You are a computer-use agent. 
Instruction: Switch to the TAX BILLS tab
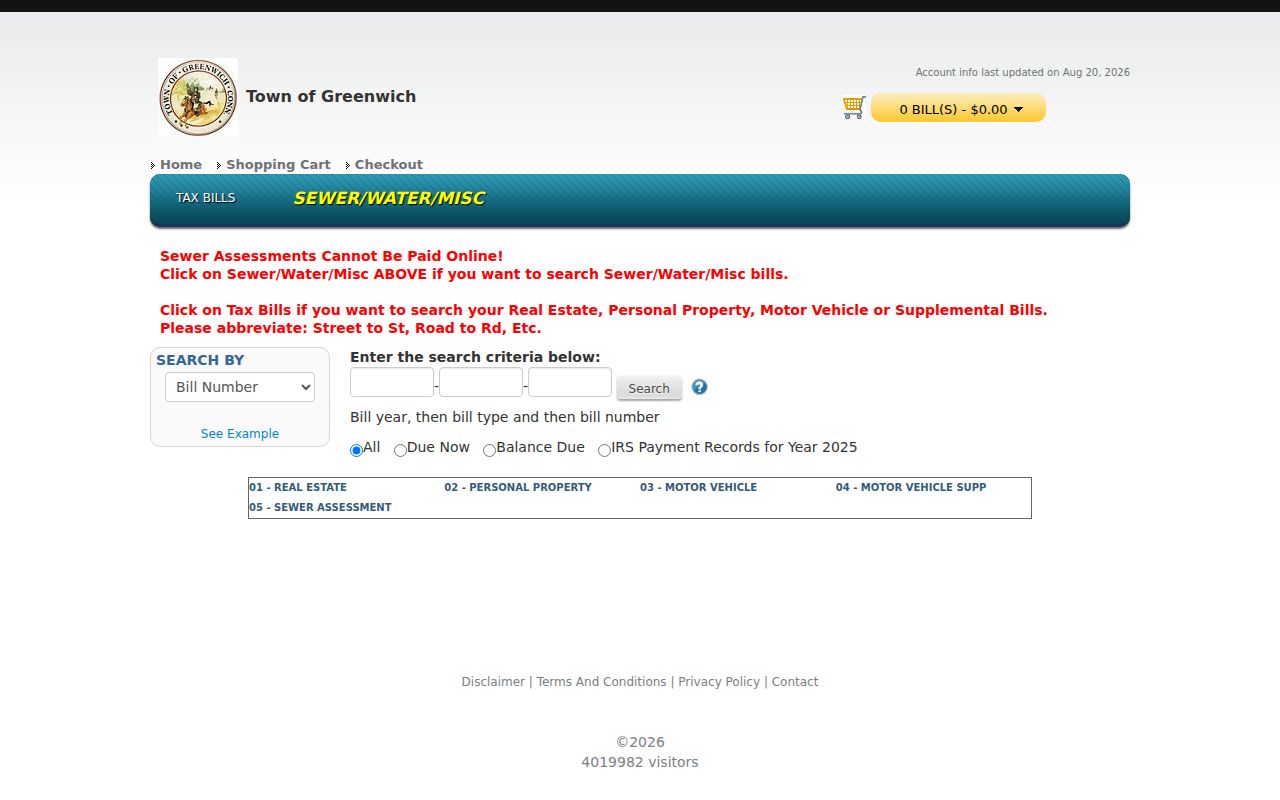206,198
